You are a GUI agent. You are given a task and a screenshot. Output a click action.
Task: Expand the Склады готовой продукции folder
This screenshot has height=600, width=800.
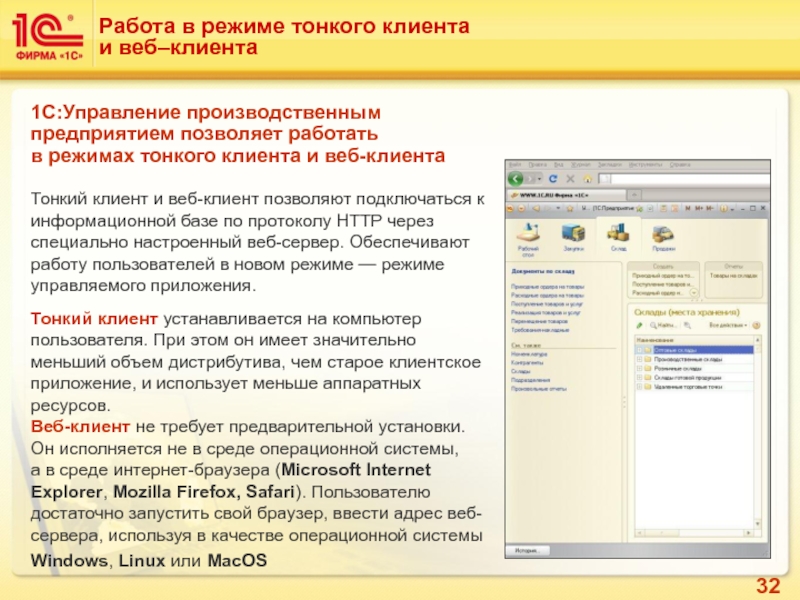pyautogui.click(x=639, y=378)
